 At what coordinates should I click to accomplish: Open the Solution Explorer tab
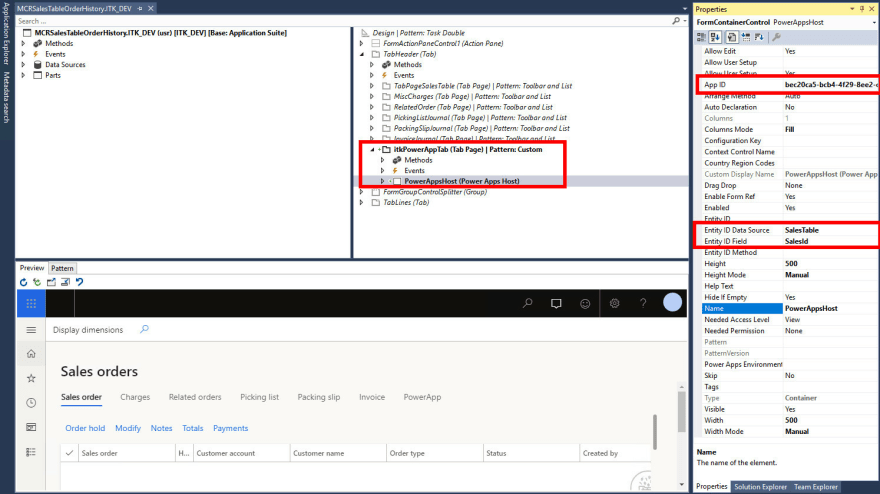pos(760,487)
